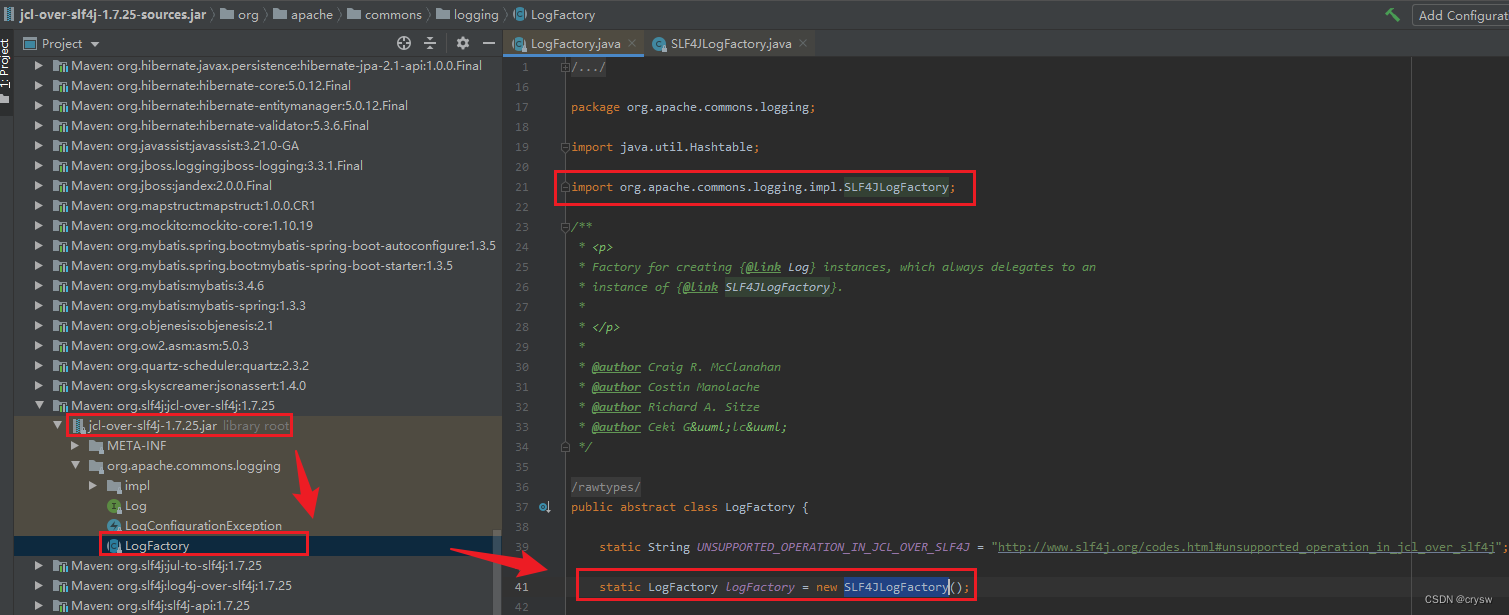Expand the META-INF folder arrow

pos(75,445)
